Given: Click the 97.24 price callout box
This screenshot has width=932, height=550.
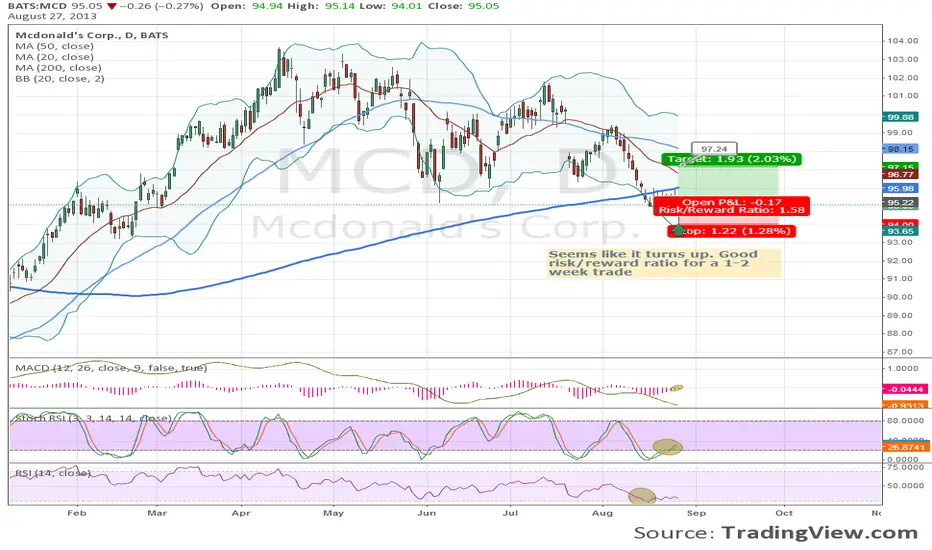Looking at the screenshot, I should point(714,149).
